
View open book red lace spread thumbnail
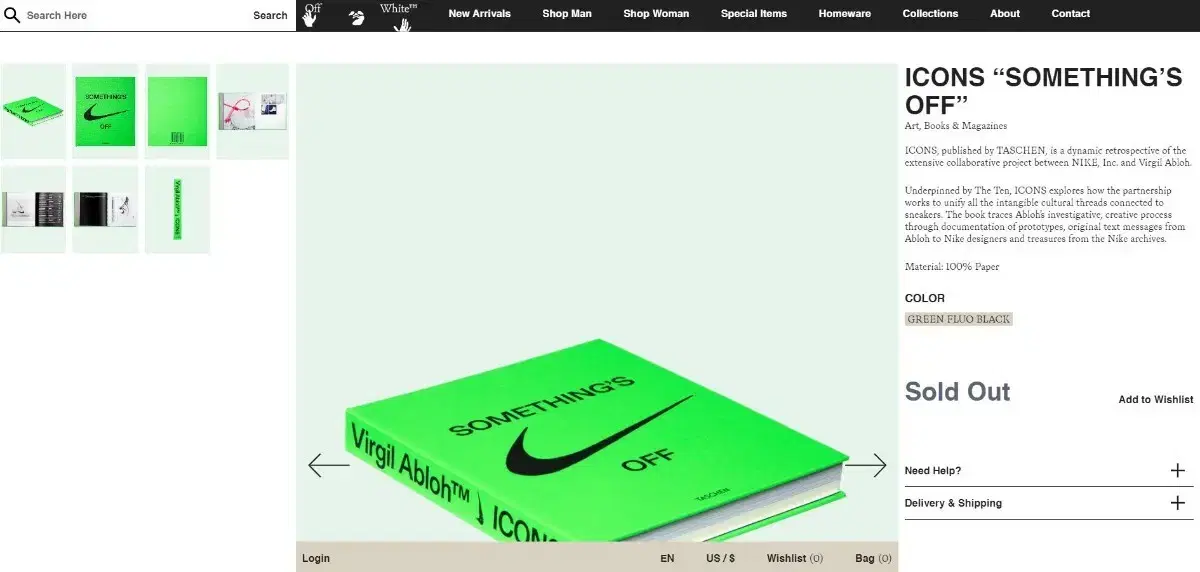pos(253,111)
